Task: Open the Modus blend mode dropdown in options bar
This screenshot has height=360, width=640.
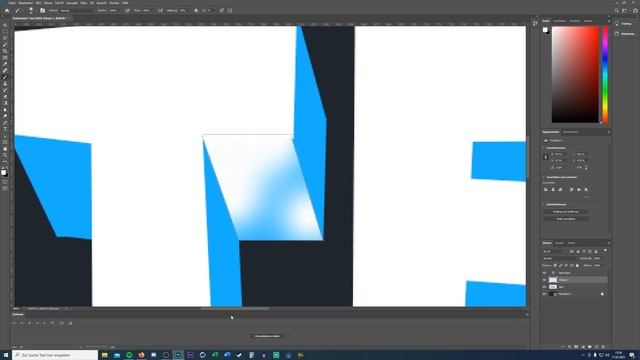Action: pos(76,11)
